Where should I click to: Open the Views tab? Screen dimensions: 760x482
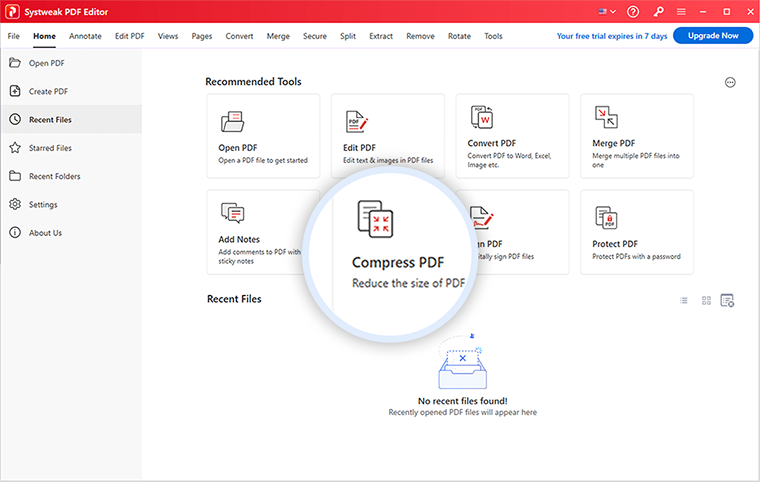tap(168, 36)
